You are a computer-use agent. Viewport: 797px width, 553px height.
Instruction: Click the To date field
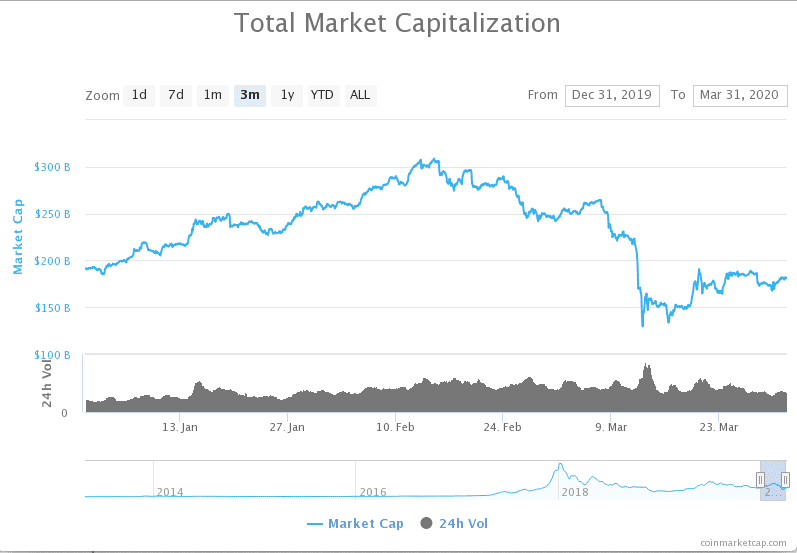tap(740, 96)
